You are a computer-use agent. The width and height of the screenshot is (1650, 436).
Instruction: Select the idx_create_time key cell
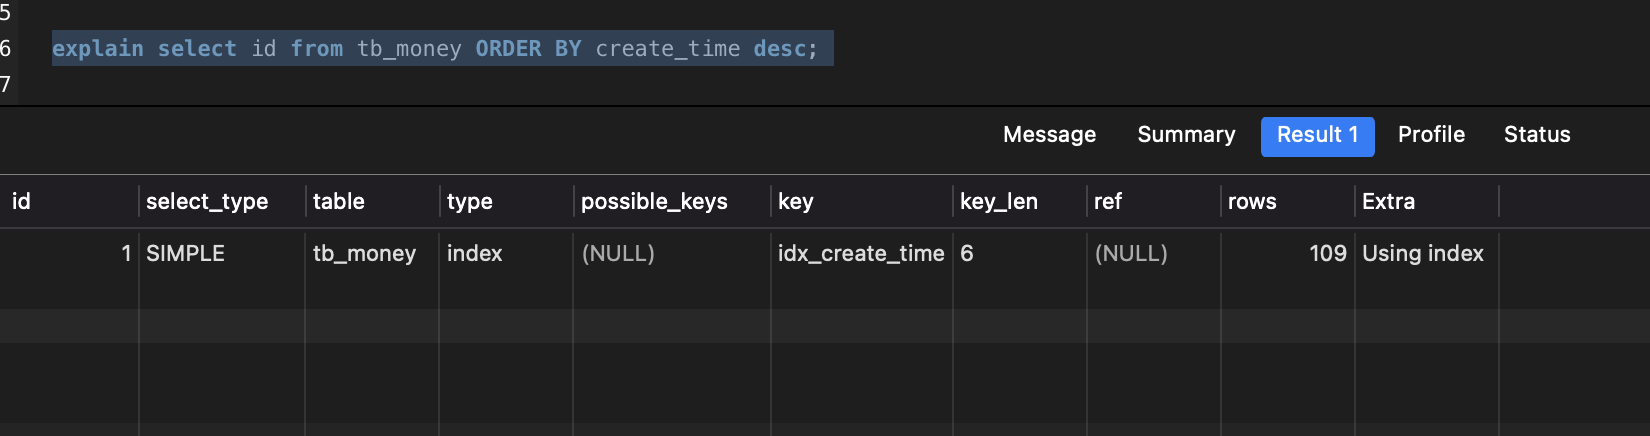[860, 254]
